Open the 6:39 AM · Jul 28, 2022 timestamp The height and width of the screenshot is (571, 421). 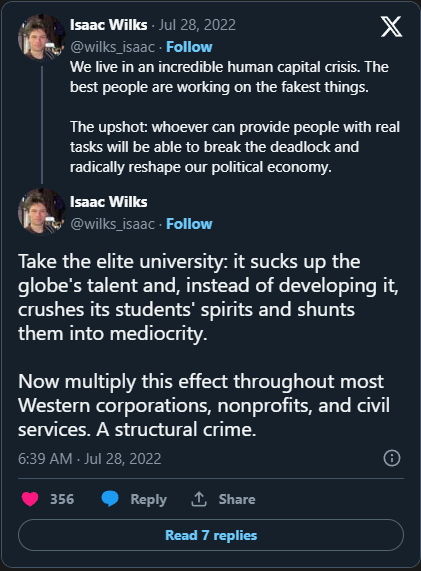coord(90,458)
